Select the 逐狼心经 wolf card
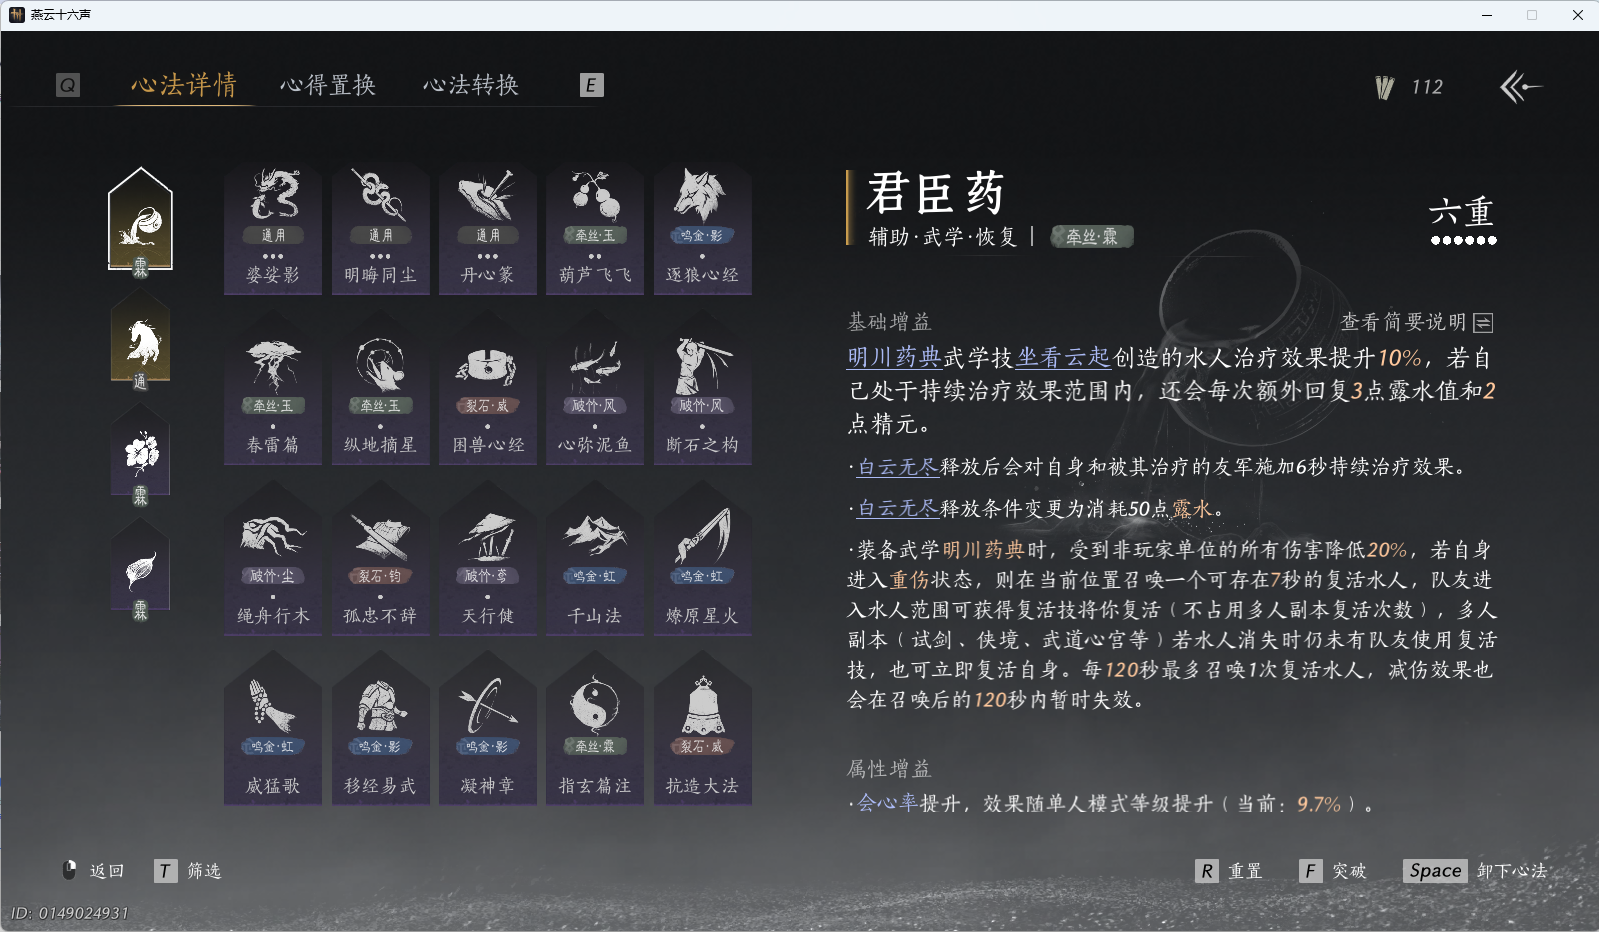Viewport: 1599px width, 932px height. pyautogui.click(x=702, y=229)
